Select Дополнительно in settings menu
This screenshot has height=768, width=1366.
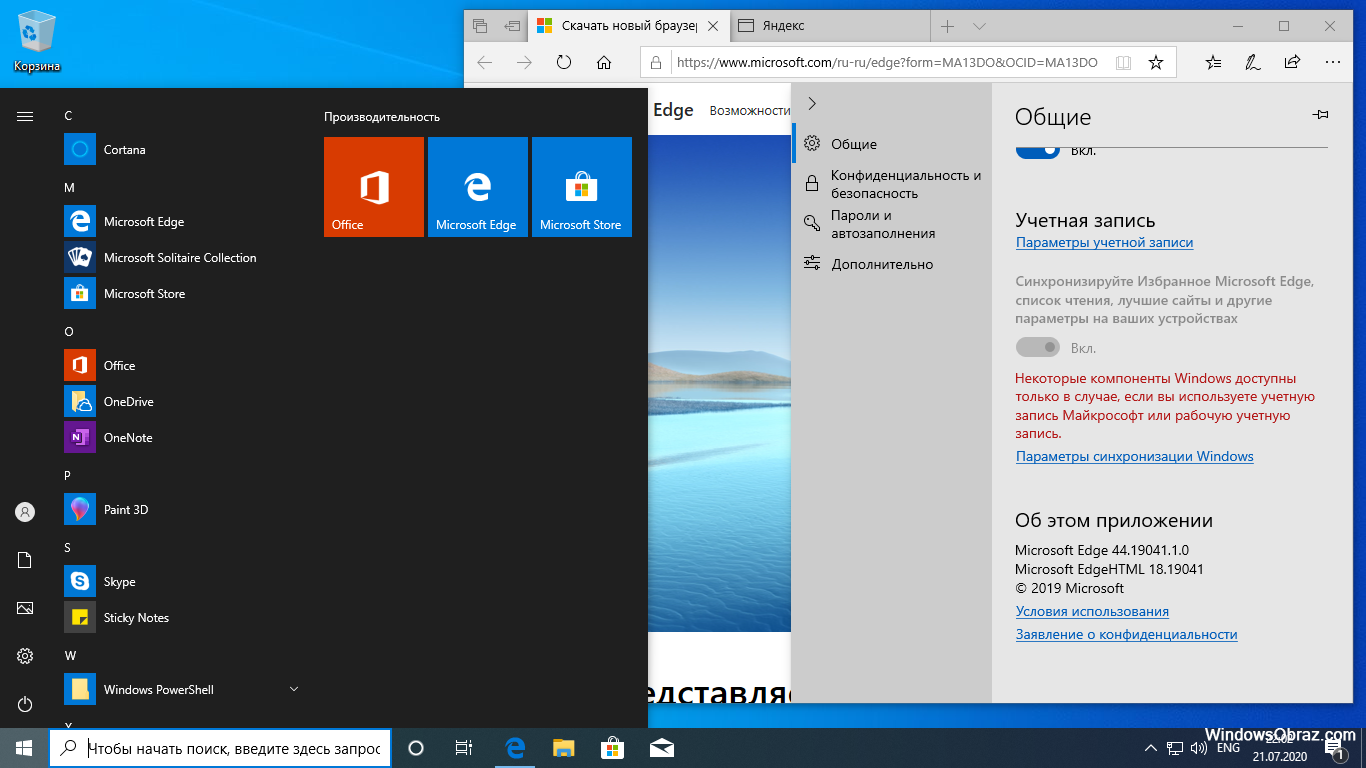881,264
